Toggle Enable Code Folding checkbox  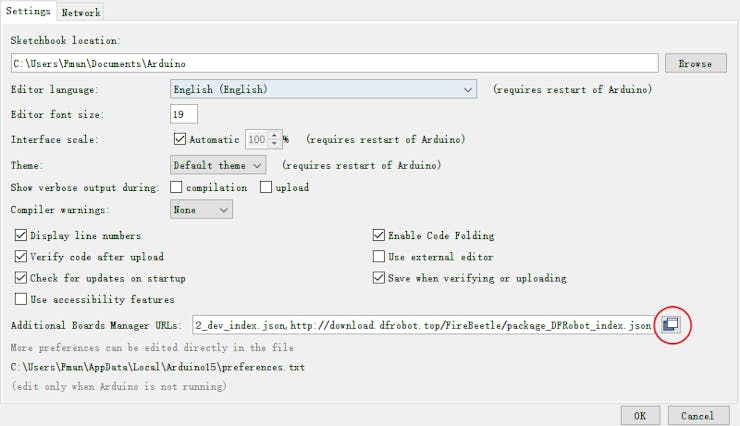point(378,235)
